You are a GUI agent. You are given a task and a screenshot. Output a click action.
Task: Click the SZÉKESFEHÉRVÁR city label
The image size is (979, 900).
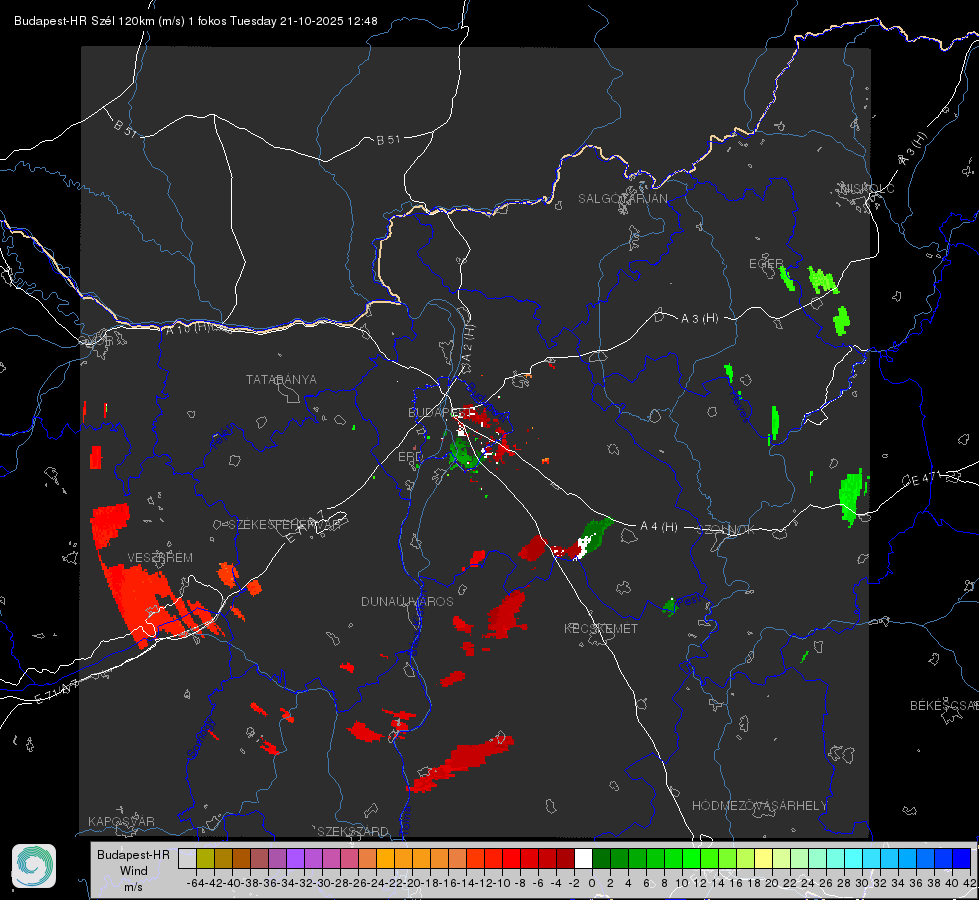tap(287, 525)
